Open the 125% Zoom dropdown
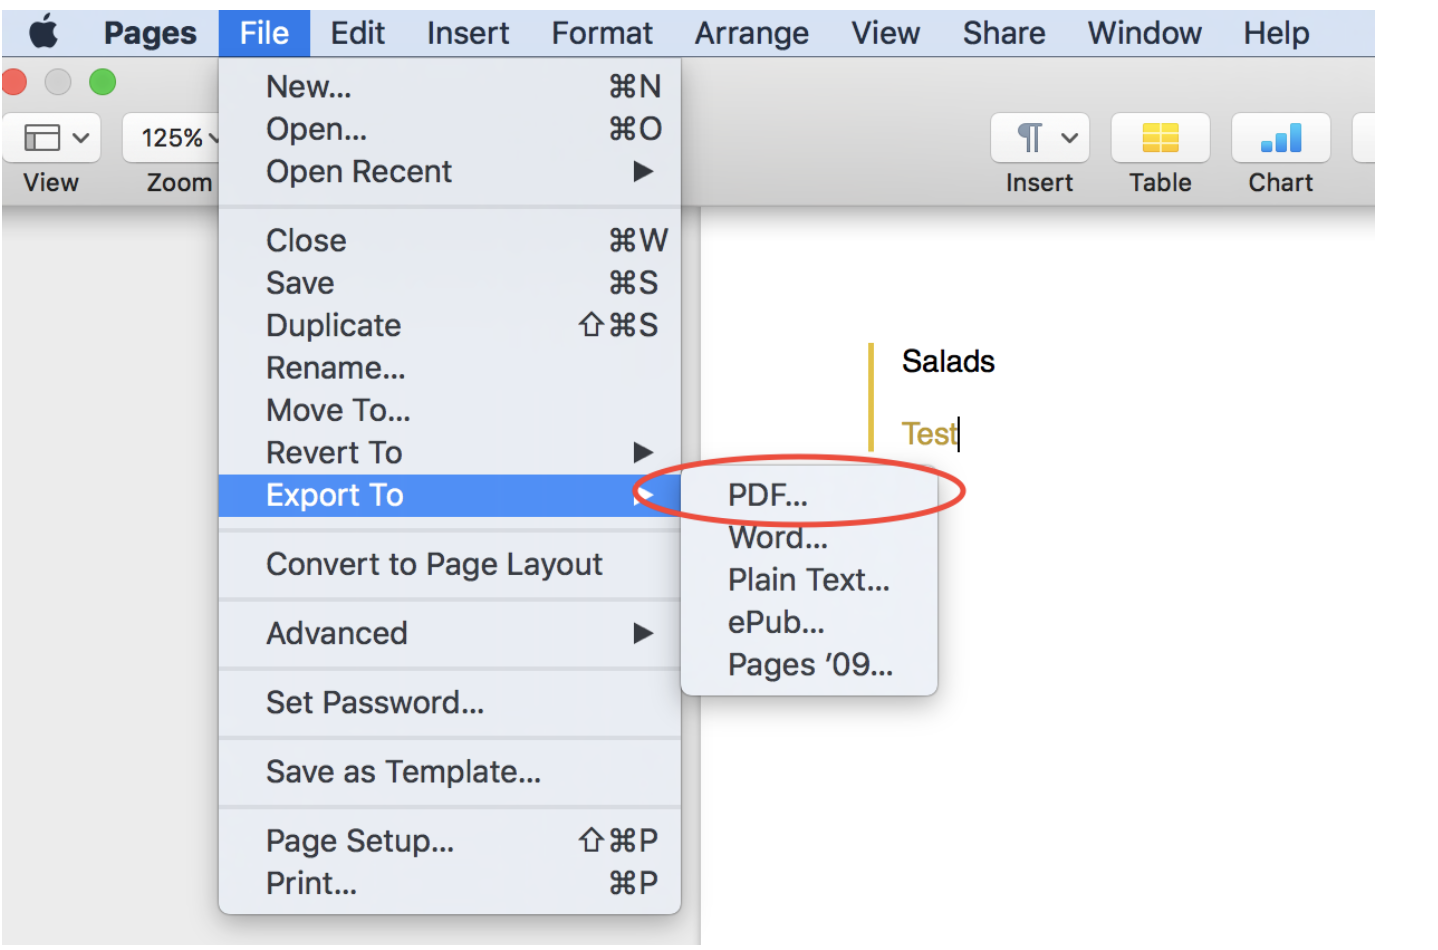 pos(172,137)
